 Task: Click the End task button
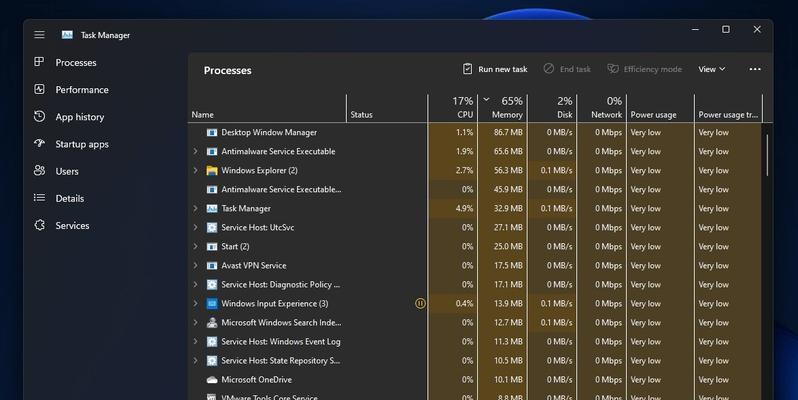(567, 69)
